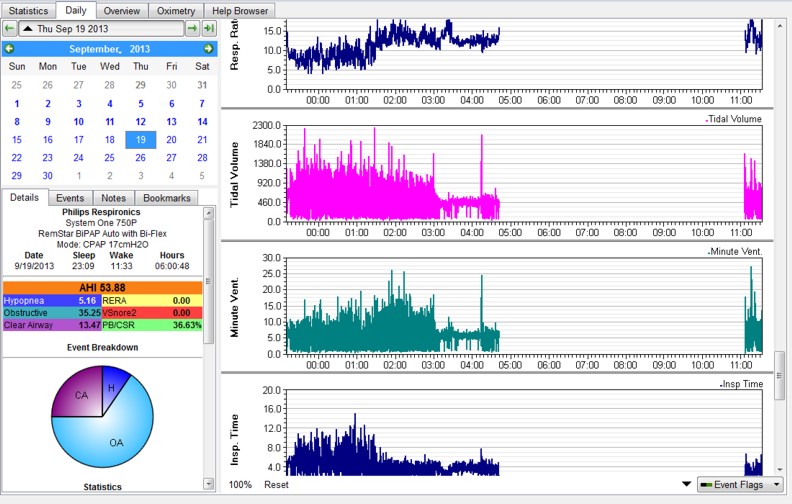
Task: Switch to the Statistics tab
Action: point(28,10)
